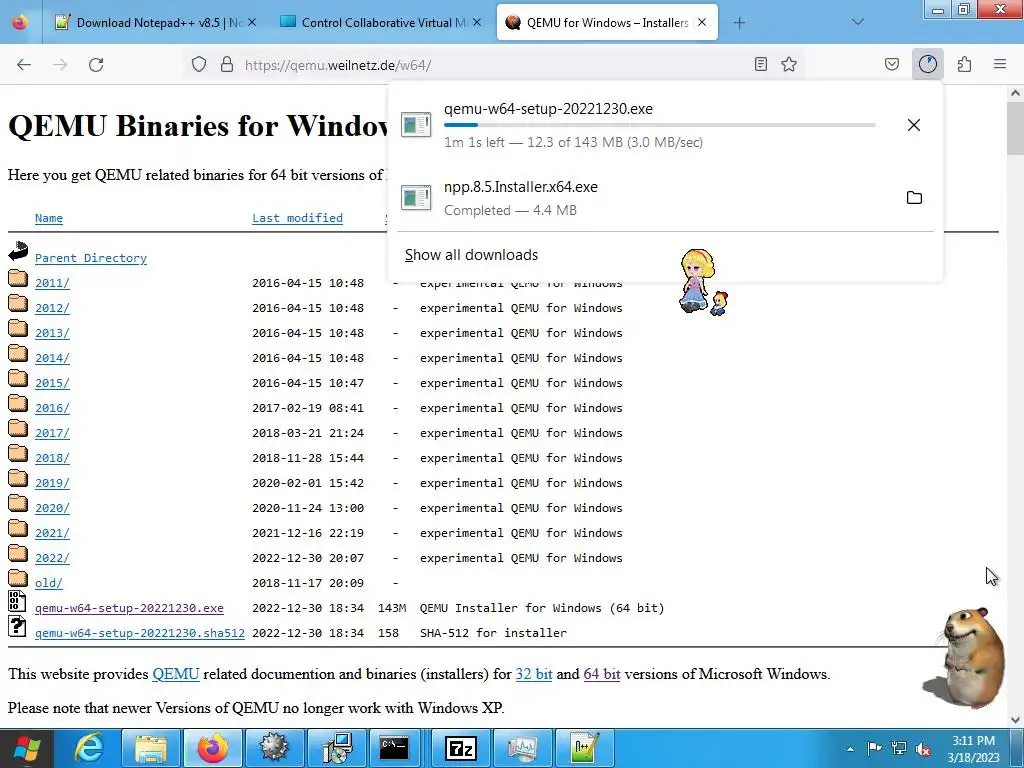The width and height of the screenshot is (1024, 768).
Task: Open the 2016/ folder link
Action: click(52, 408)
